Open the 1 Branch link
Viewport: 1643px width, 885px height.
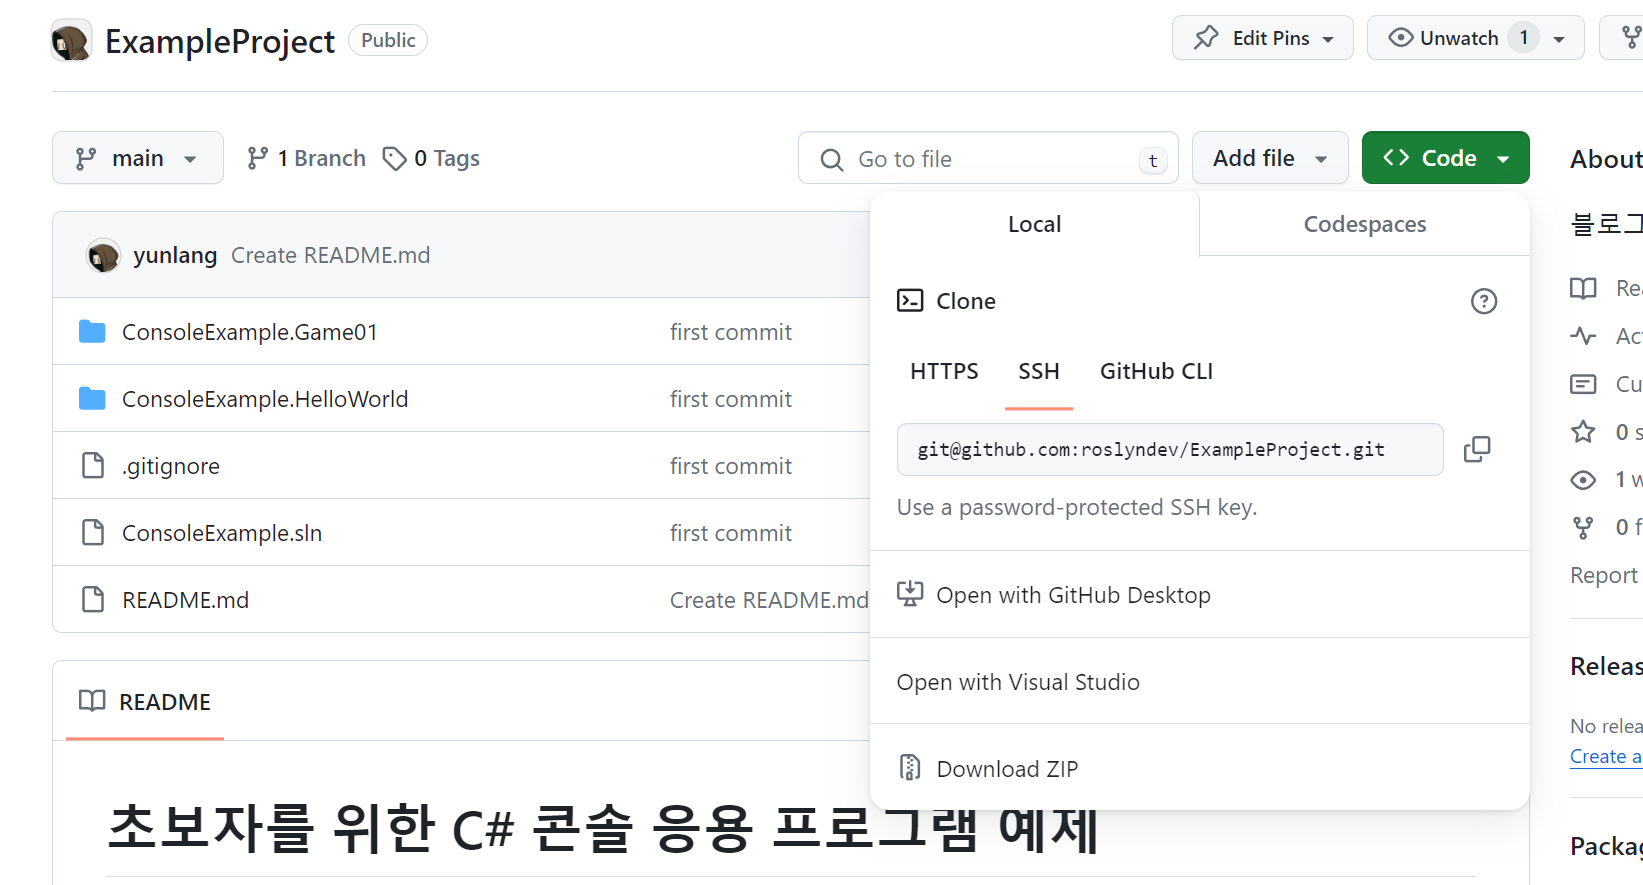point(306,158)
